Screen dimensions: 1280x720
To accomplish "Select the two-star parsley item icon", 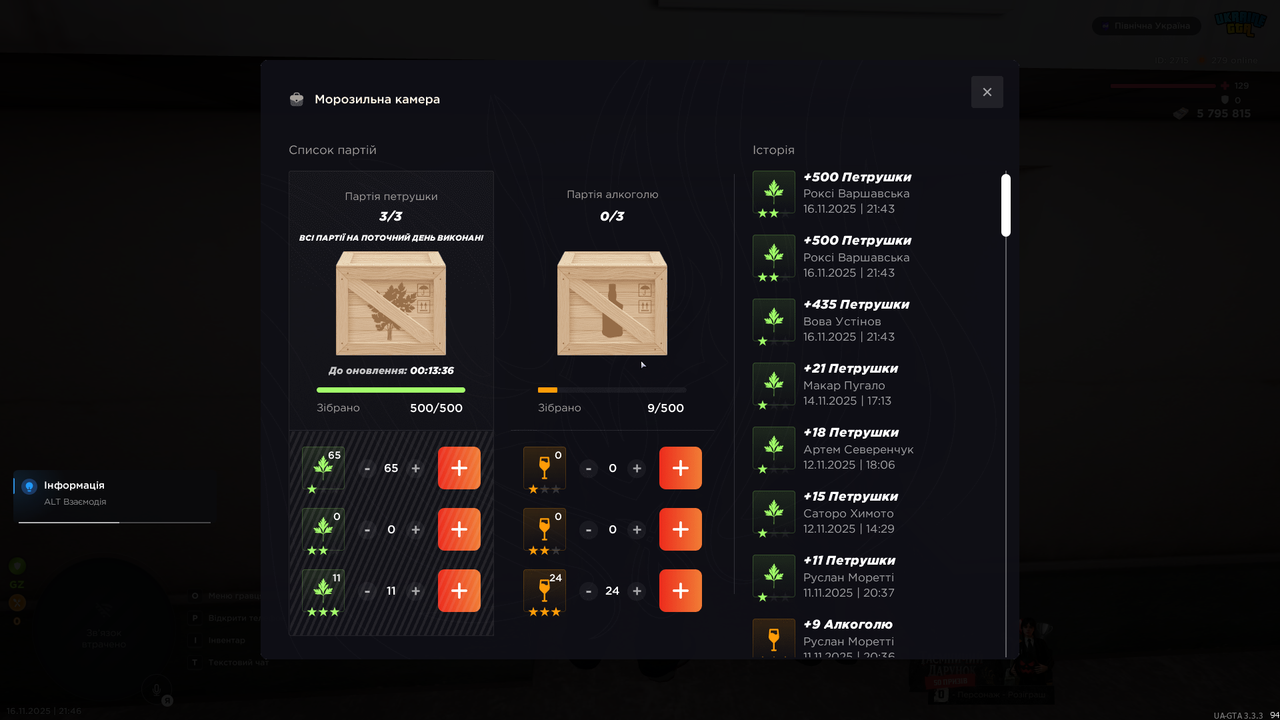I will click(x=323, y=529).
